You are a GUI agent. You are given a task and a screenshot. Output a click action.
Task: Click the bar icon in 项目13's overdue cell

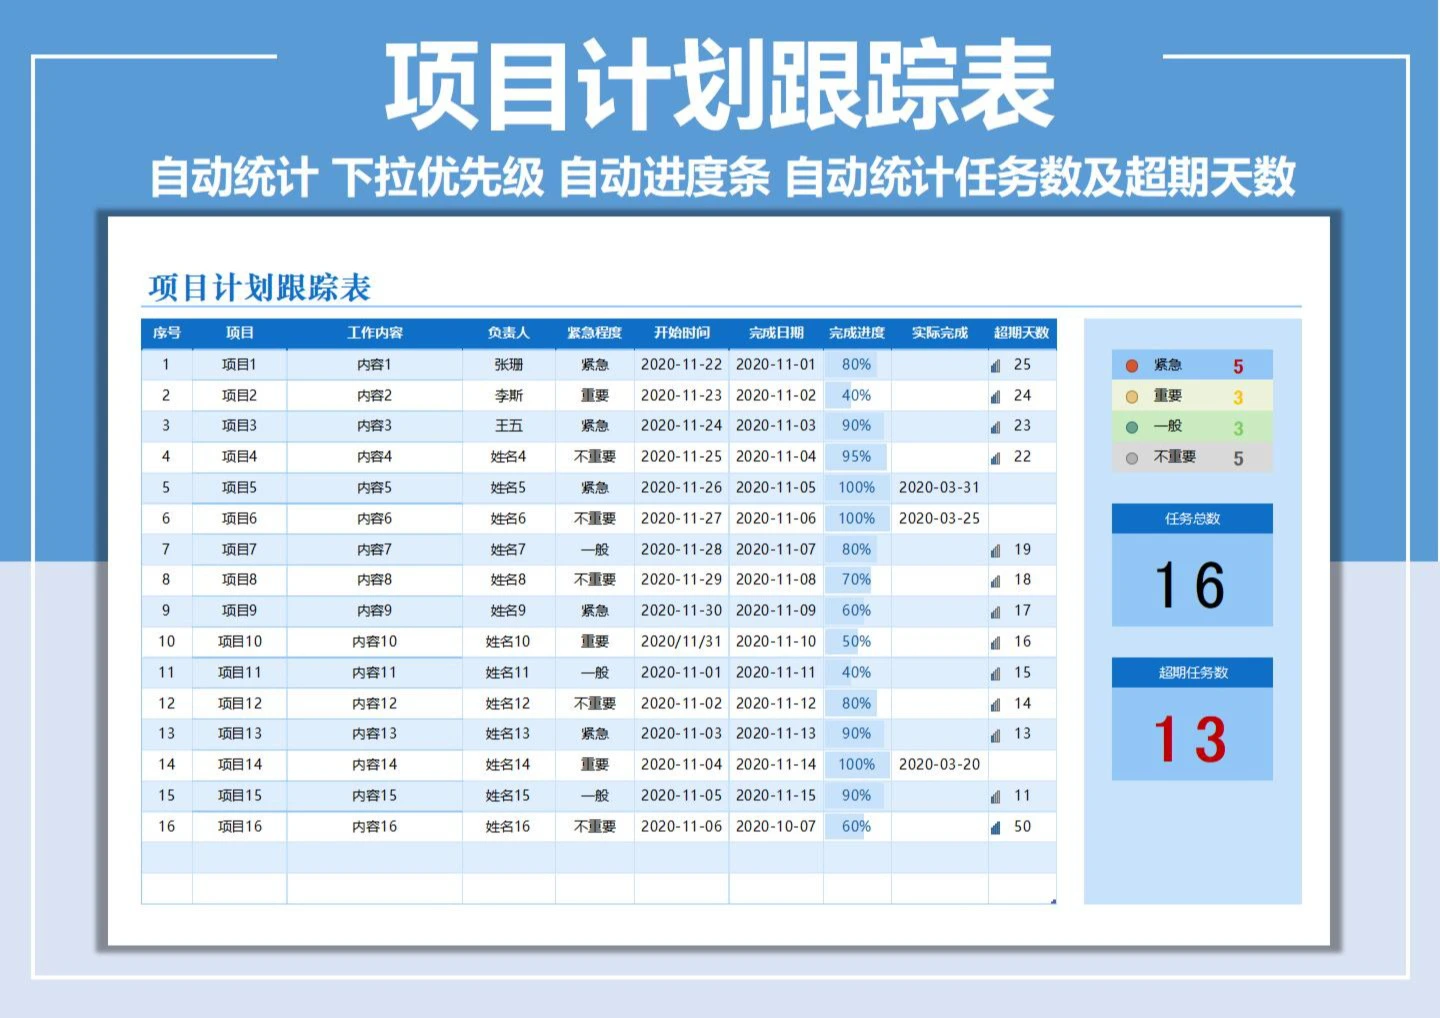click(995, 736)
